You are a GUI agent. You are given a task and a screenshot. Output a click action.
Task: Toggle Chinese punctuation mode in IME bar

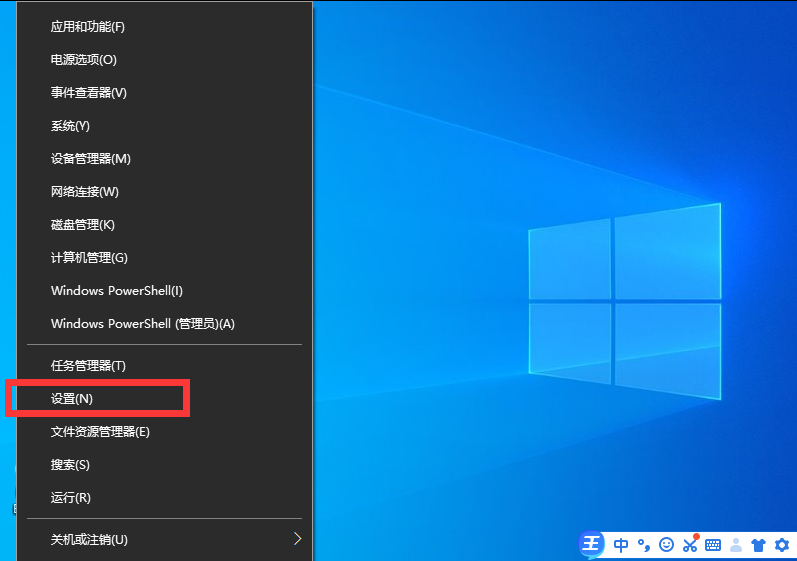[x=644, y=545]
